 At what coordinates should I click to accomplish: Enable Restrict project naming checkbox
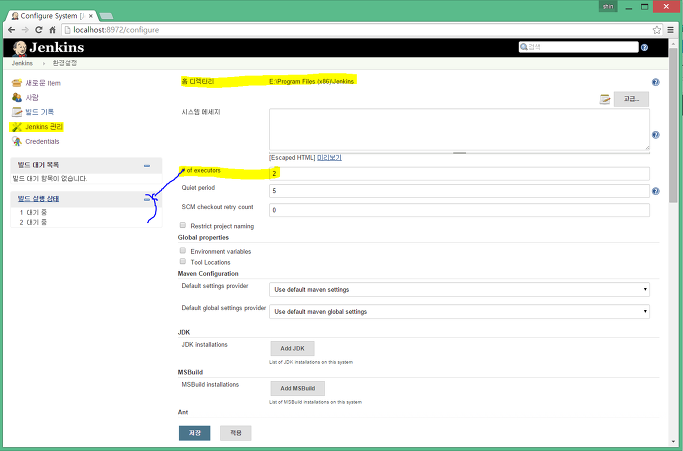[183, 225]
